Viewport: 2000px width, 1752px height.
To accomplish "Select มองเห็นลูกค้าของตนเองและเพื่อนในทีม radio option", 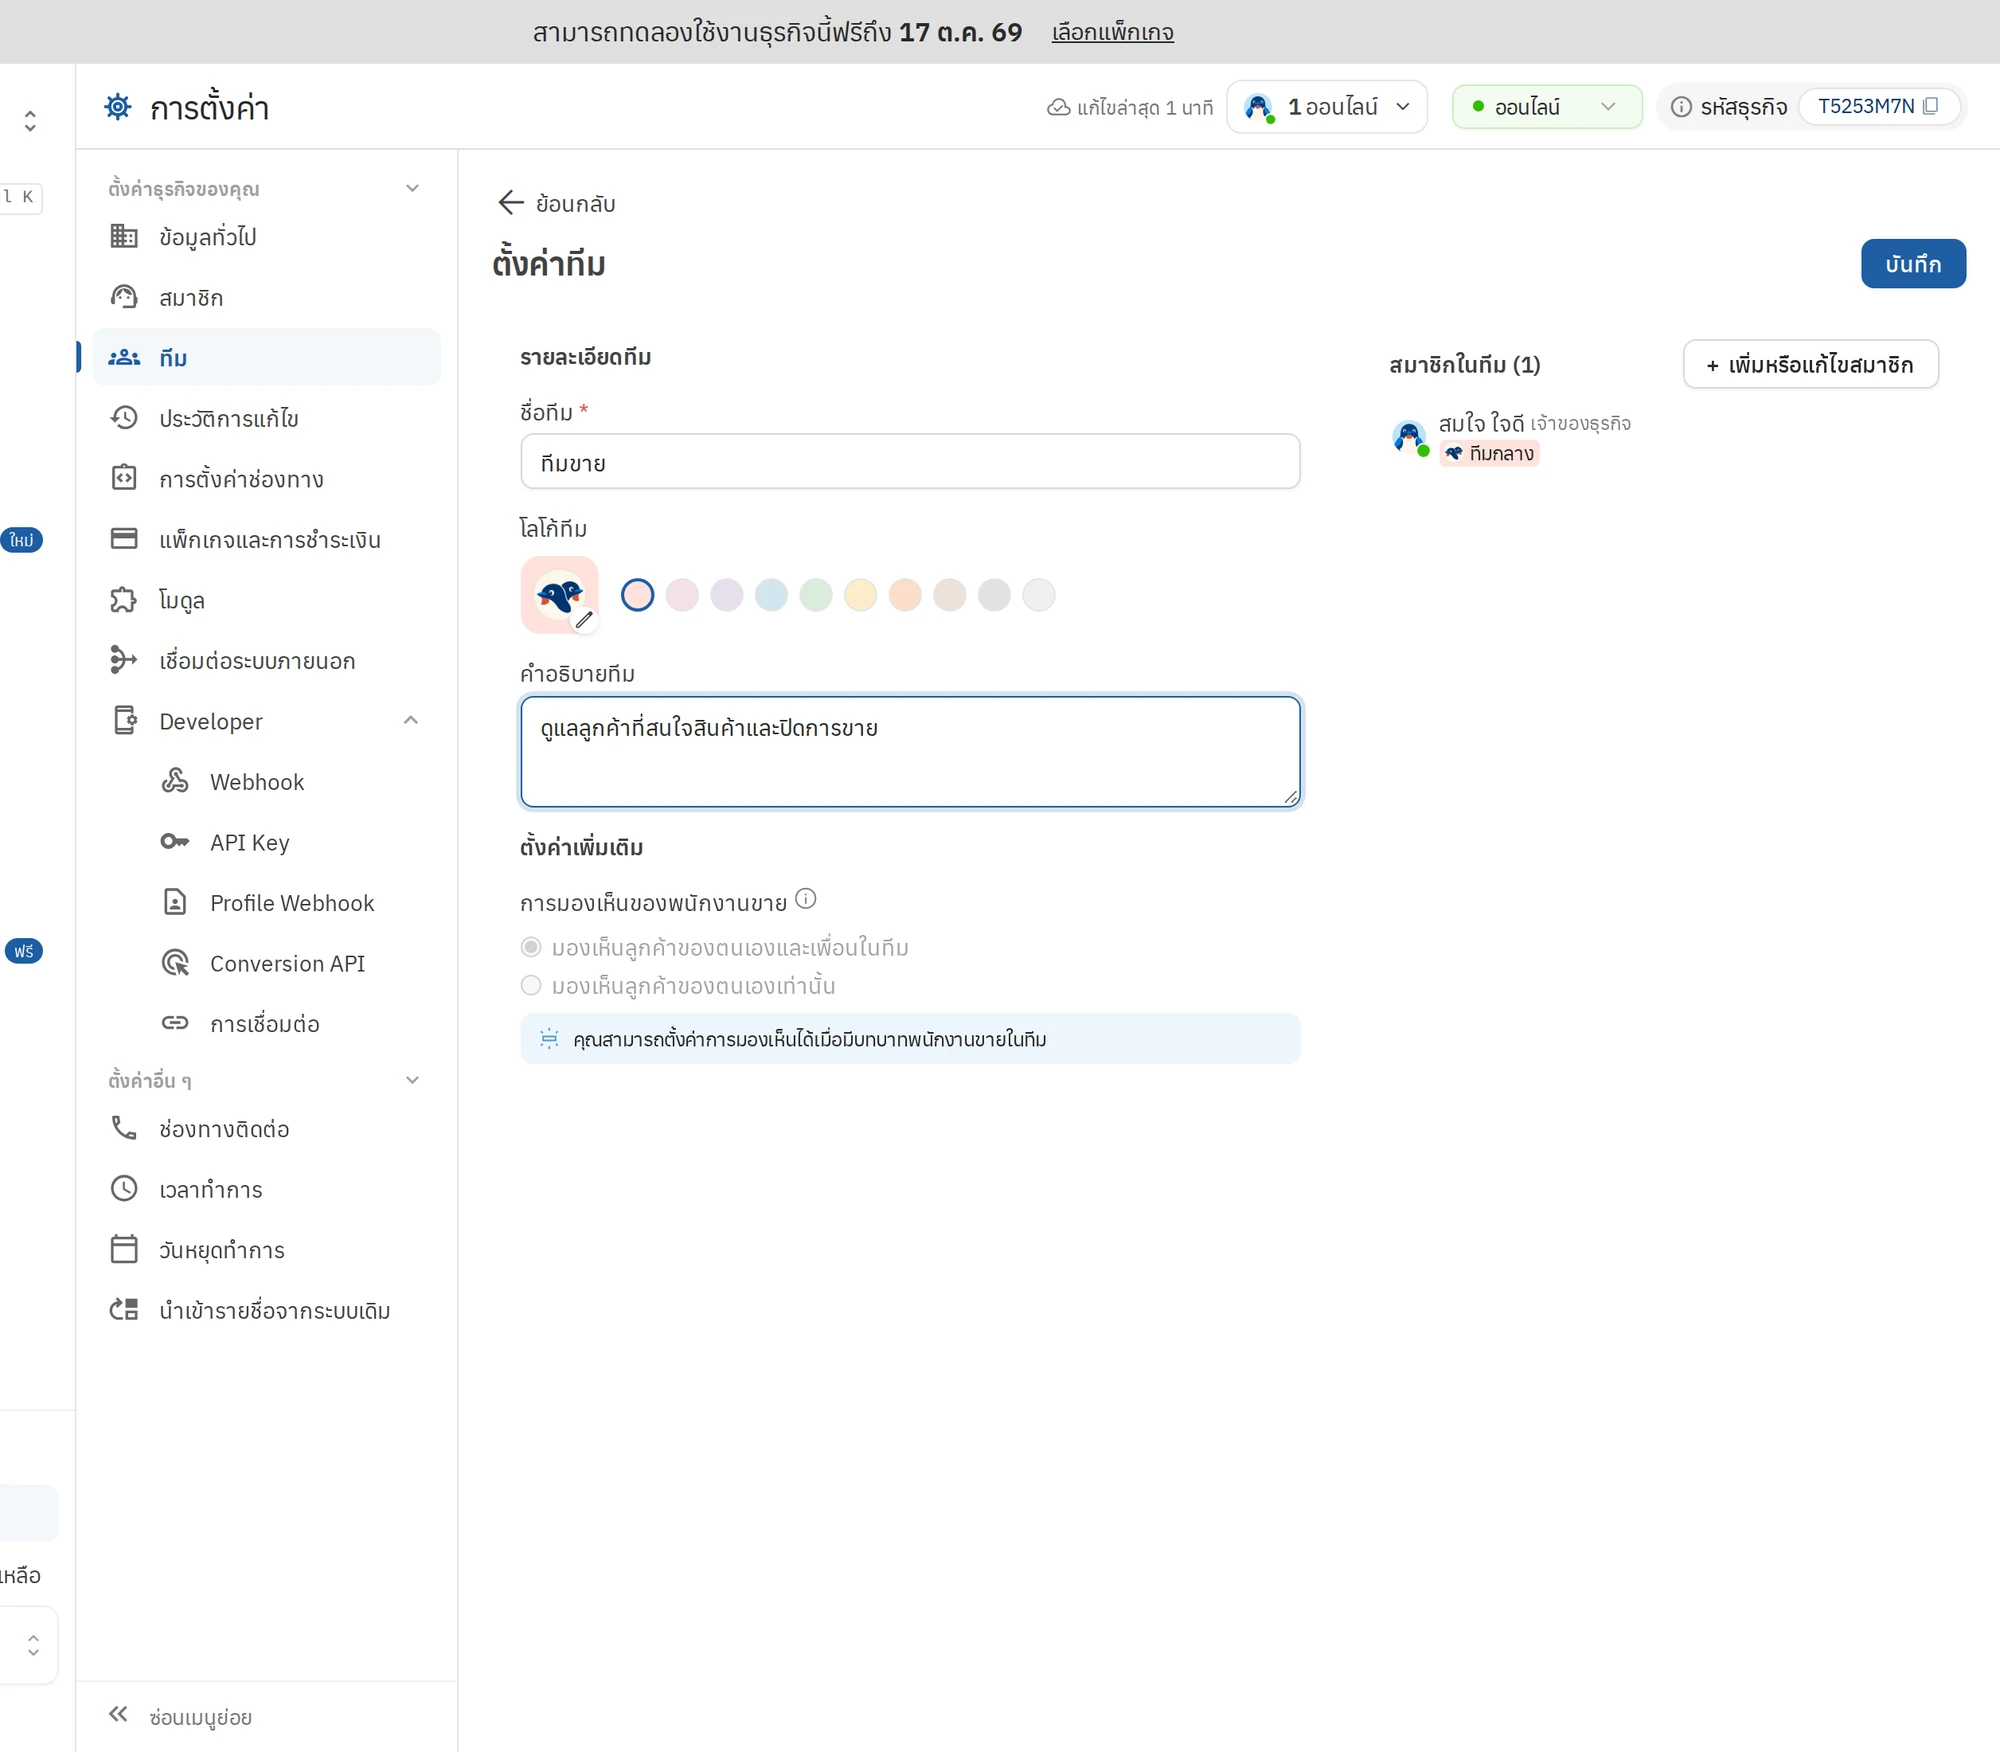I will pos(531,947).
